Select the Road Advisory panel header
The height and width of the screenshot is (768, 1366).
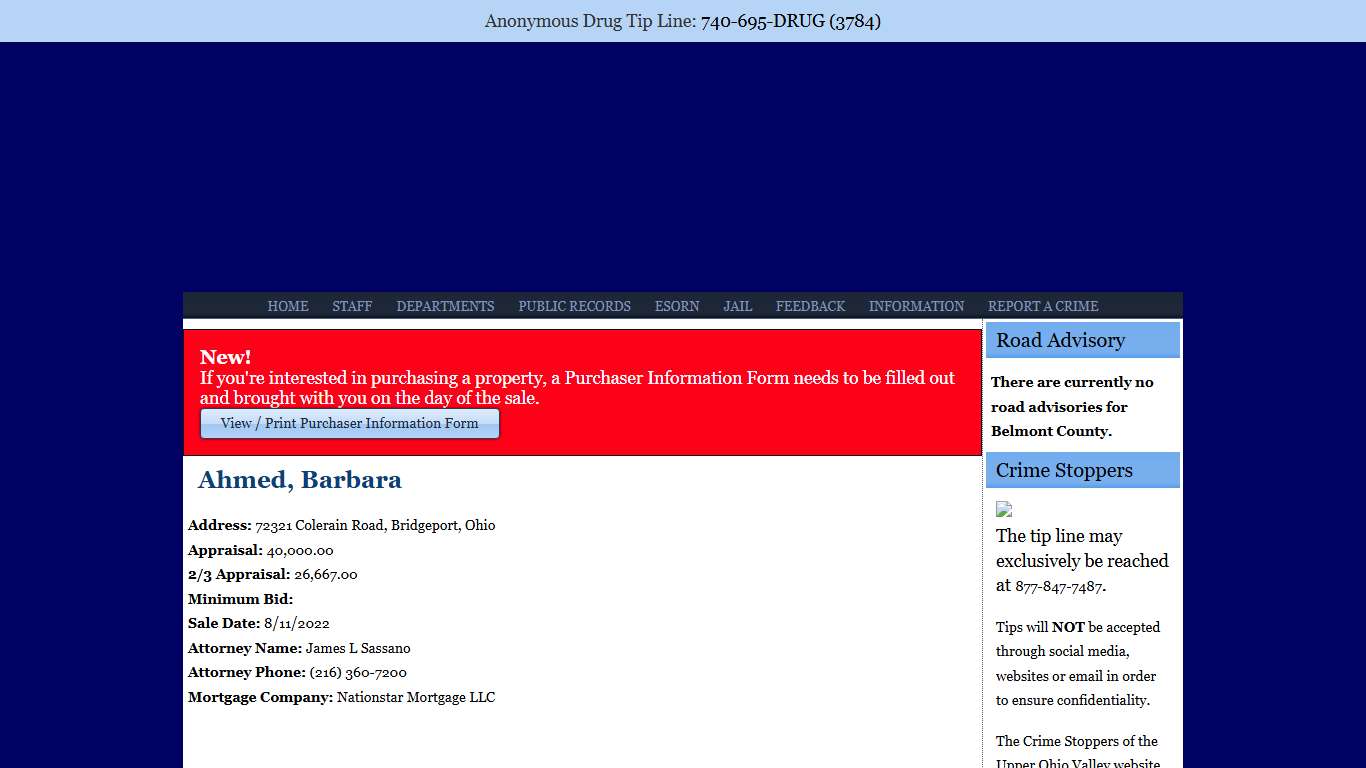coord(1082,340)
